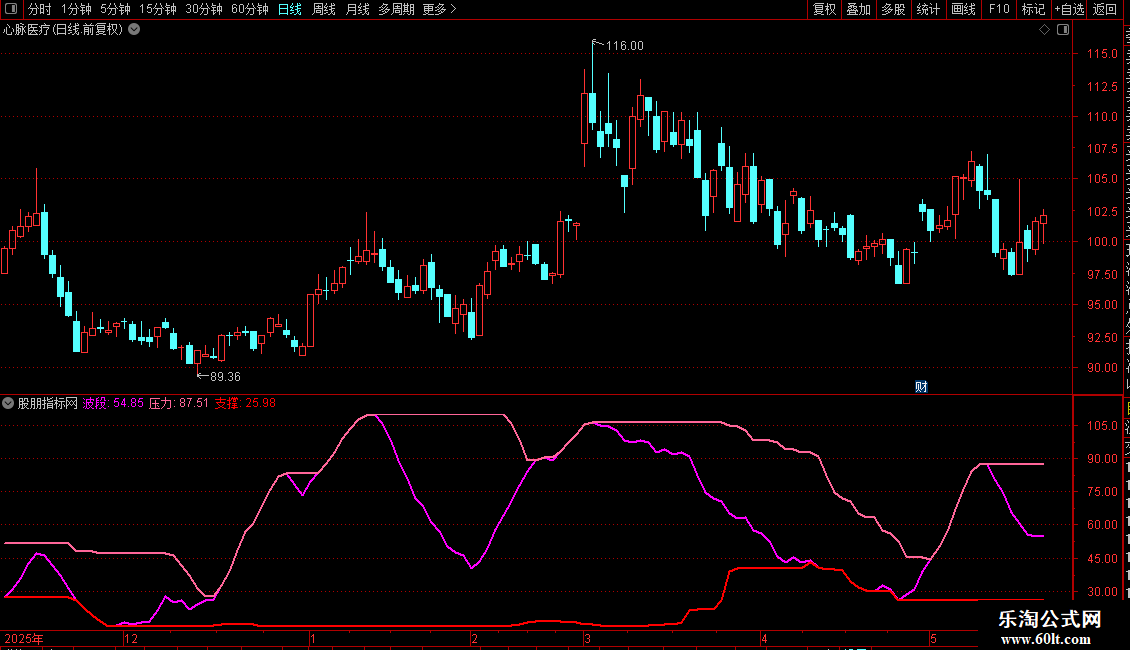The width and height of the screenshot is (1130, 650).
Task: Switch to the 月线 monthly chart
Action: point(357,9)
